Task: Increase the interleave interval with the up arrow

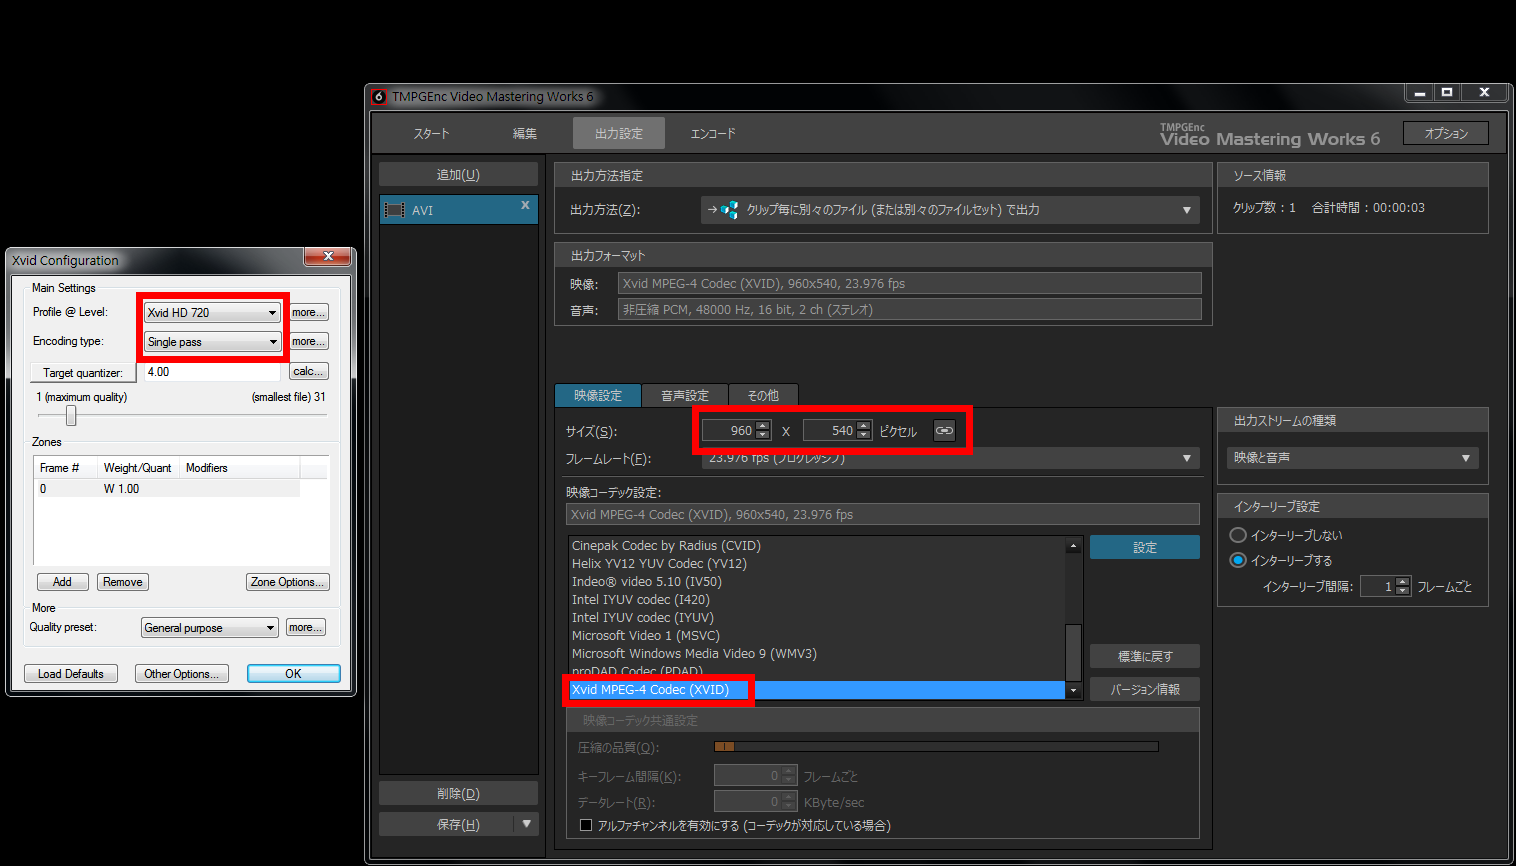Action: [1402, 582]
